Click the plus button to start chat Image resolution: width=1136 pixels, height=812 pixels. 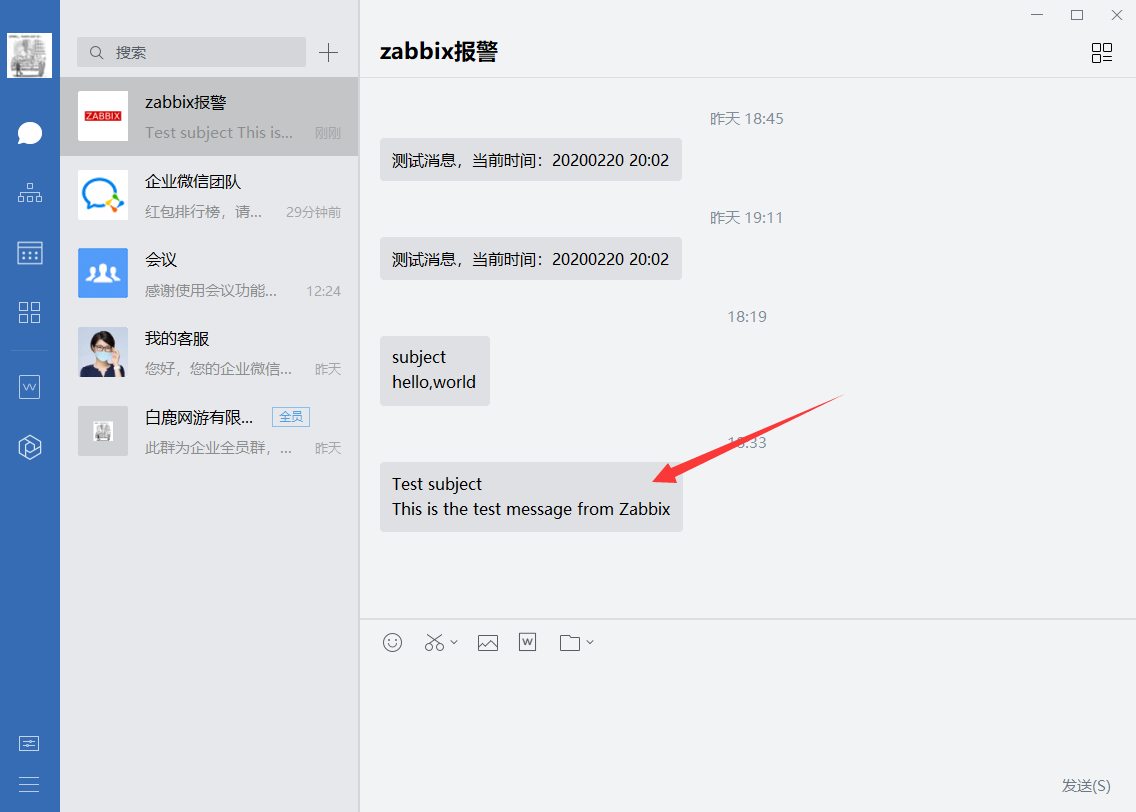328,52
